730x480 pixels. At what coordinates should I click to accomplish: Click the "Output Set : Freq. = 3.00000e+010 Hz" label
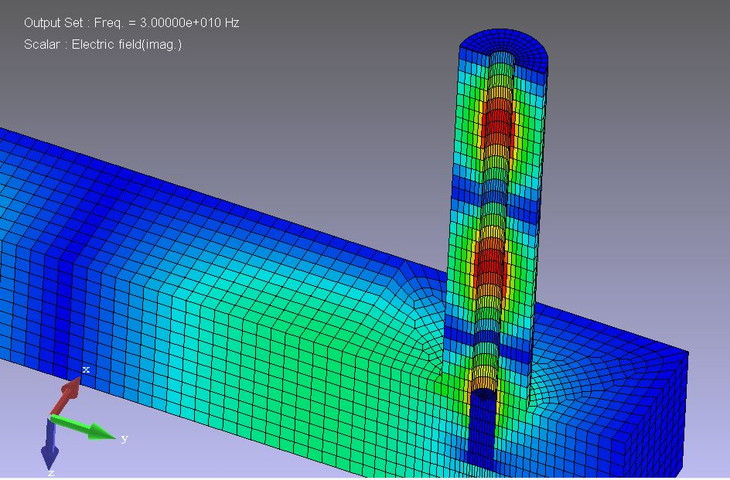pos(131,23)
